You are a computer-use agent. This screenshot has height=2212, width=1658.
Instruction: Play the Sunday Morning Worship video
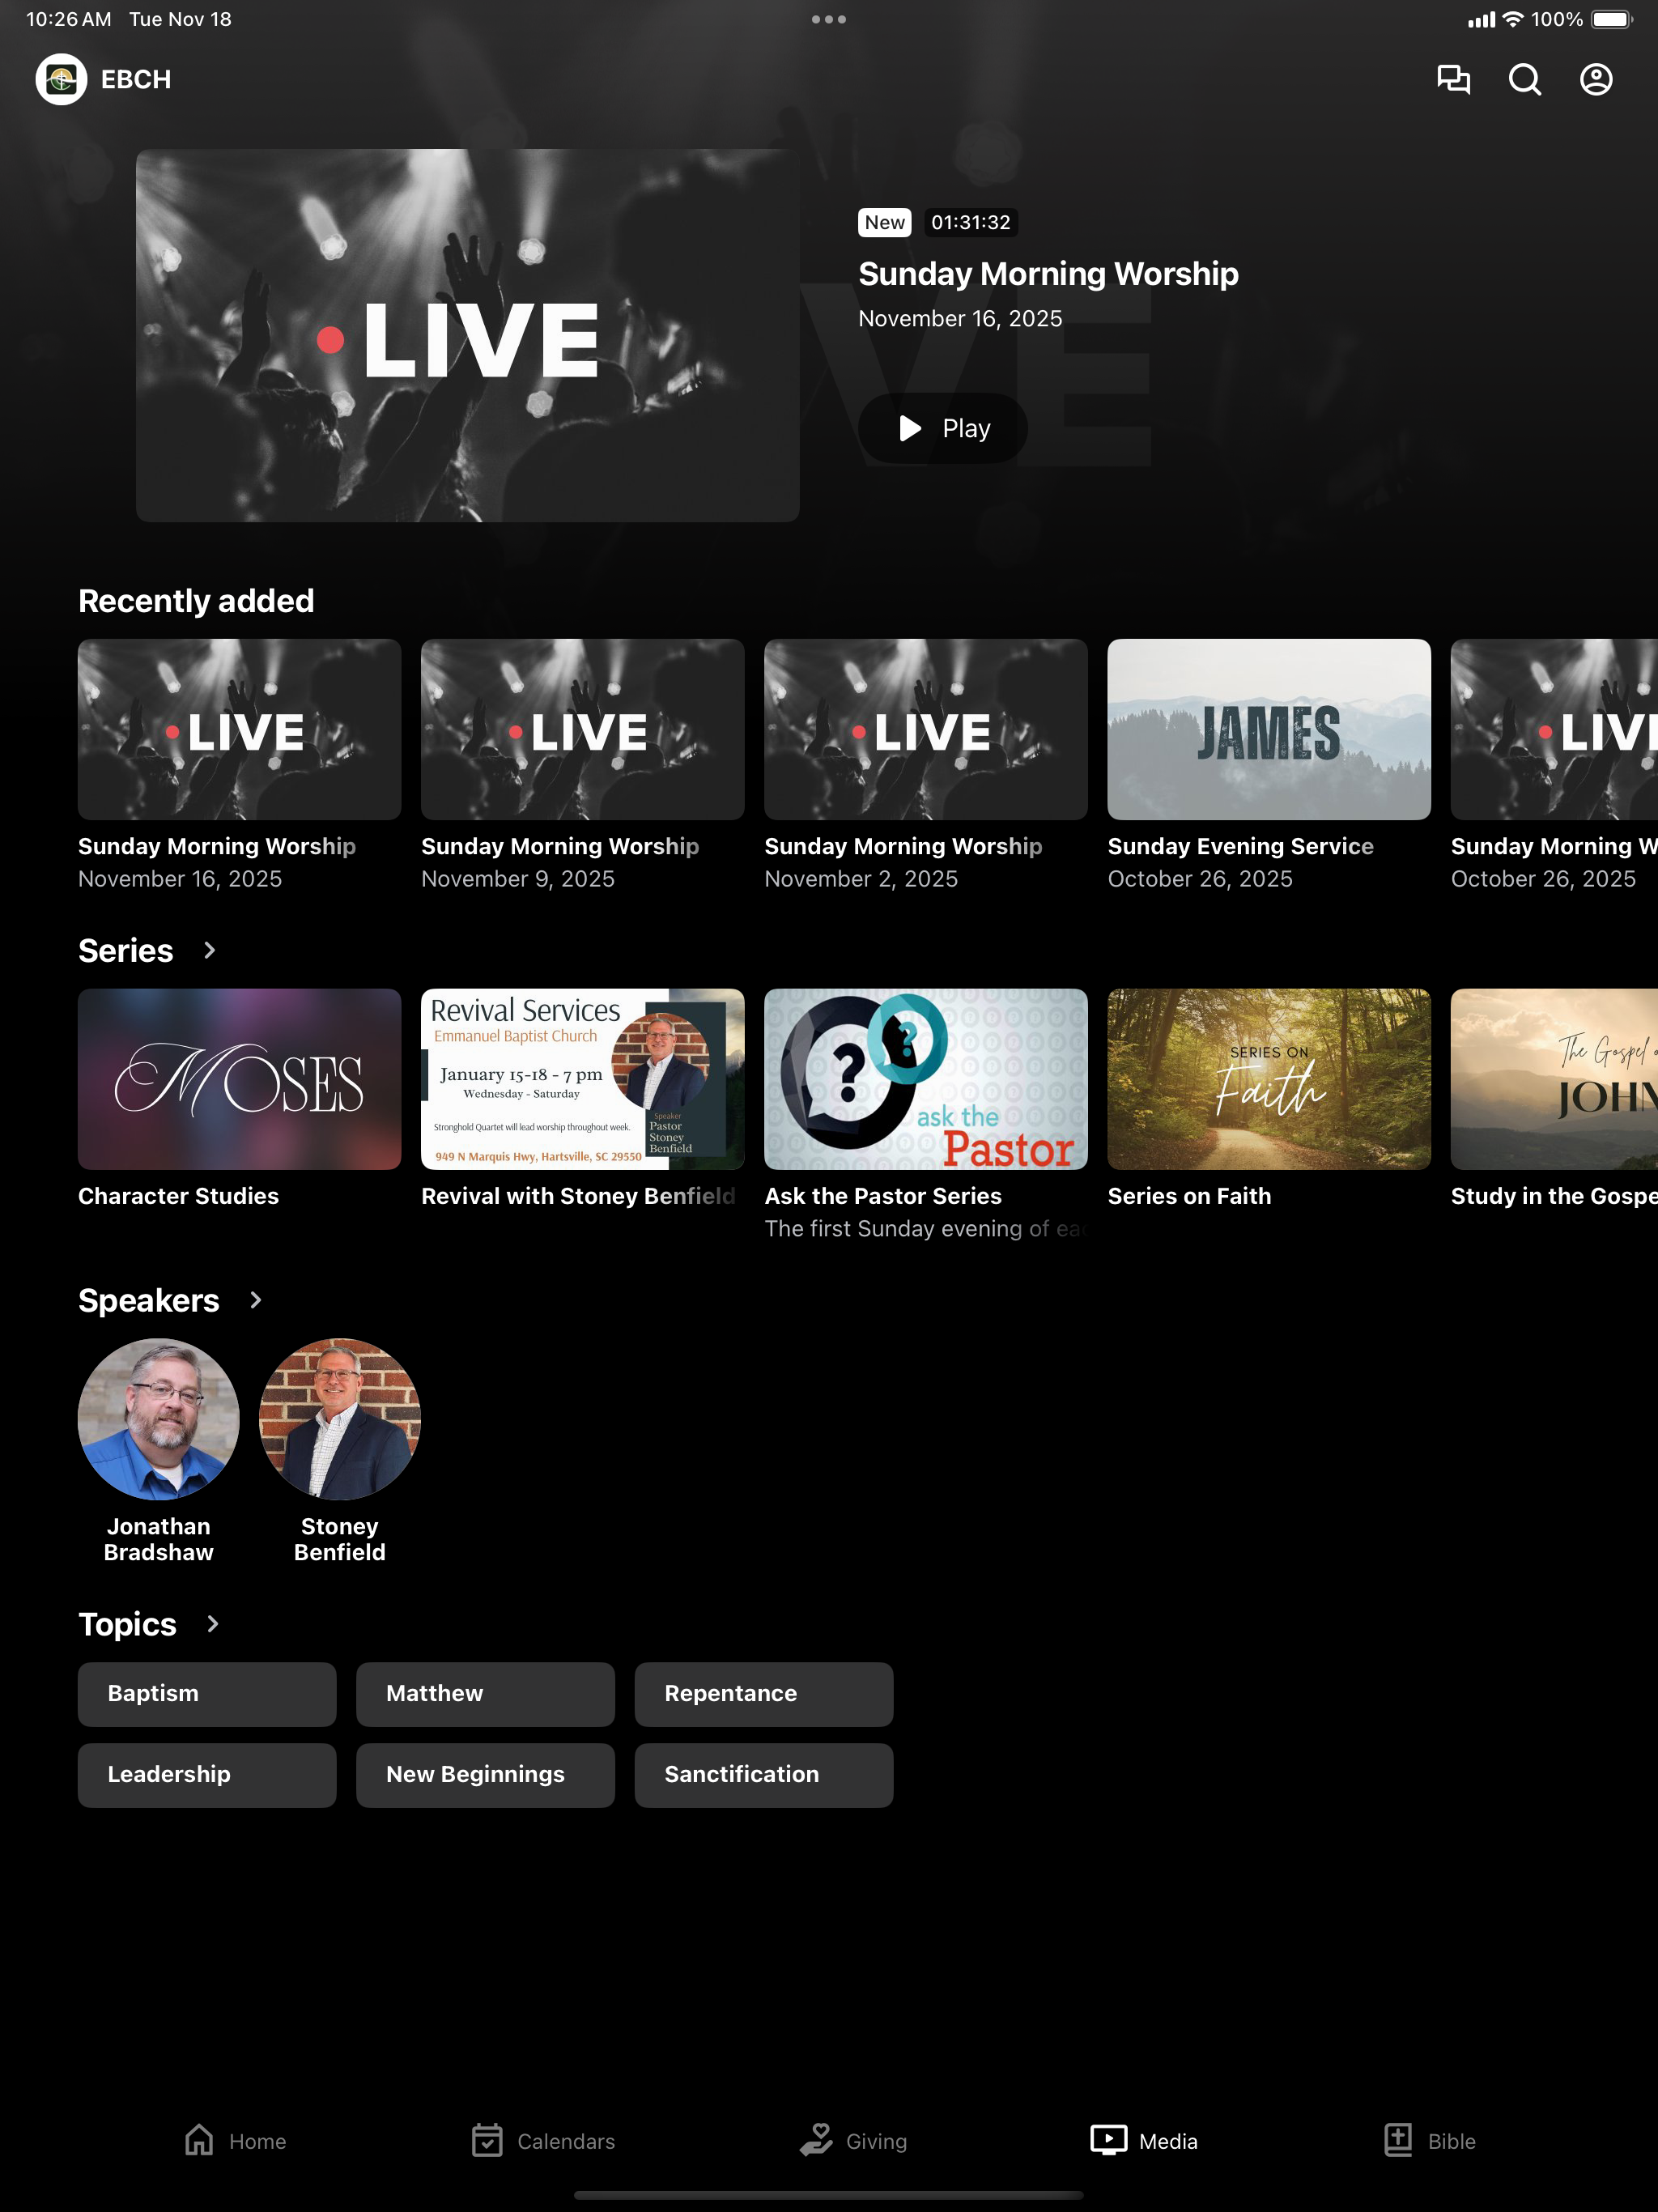(943, 428)
